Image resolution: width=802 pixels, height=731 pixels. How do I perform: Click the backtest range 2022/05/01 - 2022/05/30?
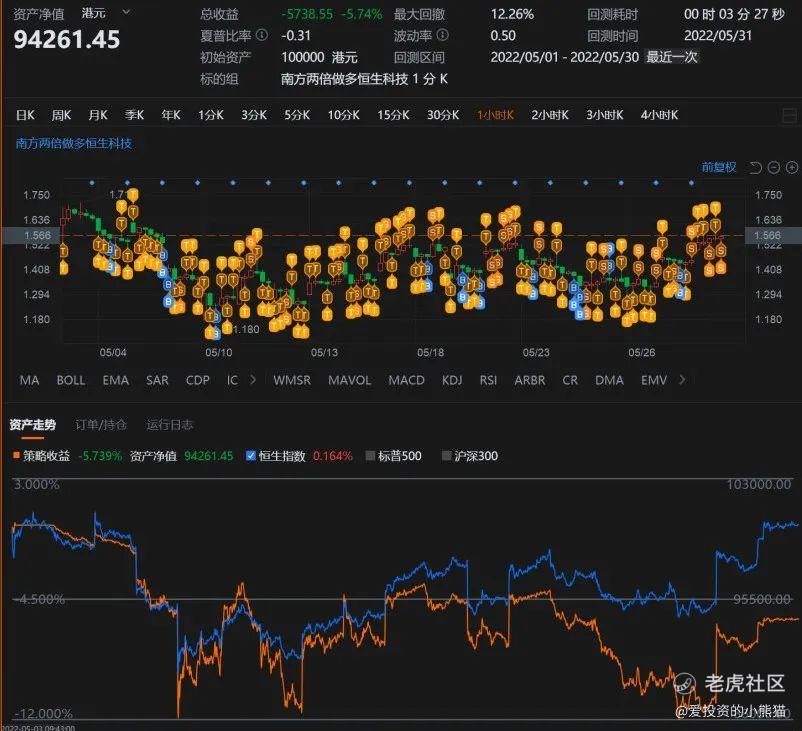click(564, 57)
